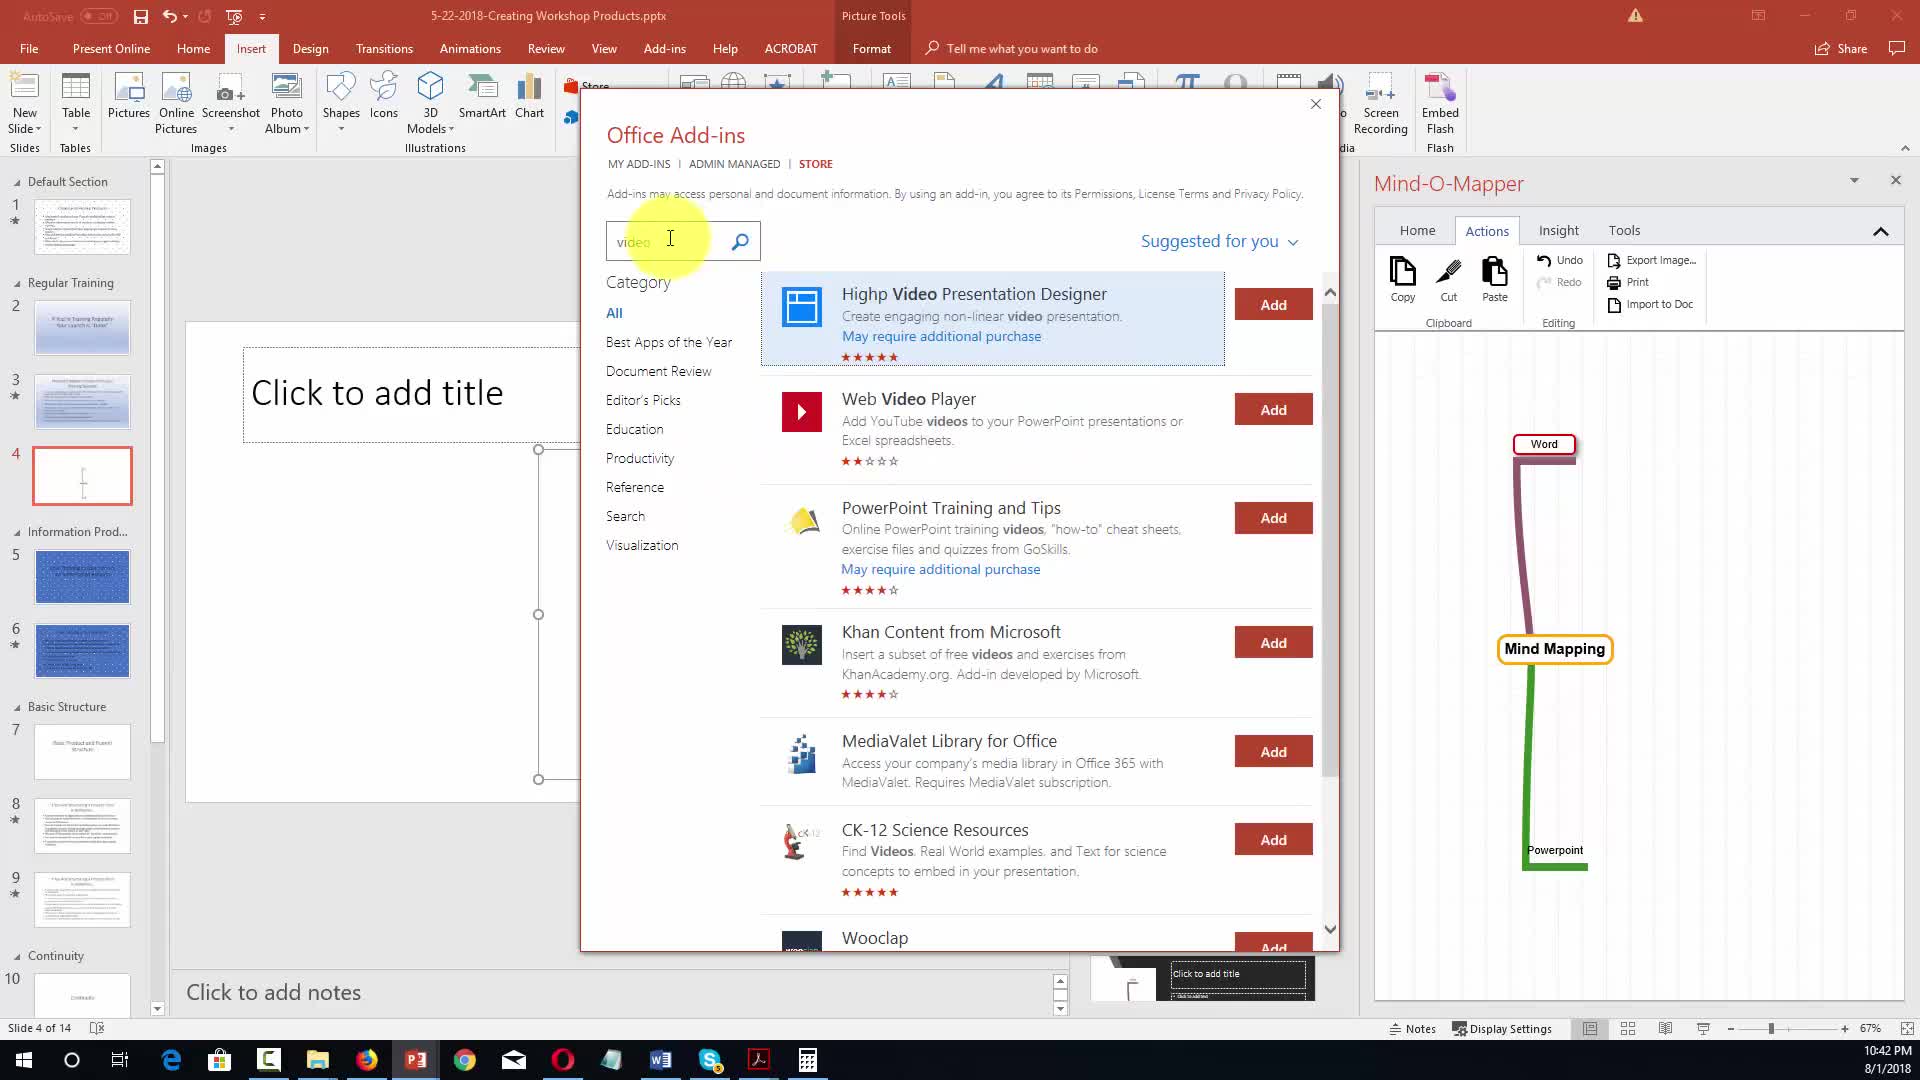The image size is (1920, 1080).
Task: Insert a SmartArt graphic
Action: [482, 96]
